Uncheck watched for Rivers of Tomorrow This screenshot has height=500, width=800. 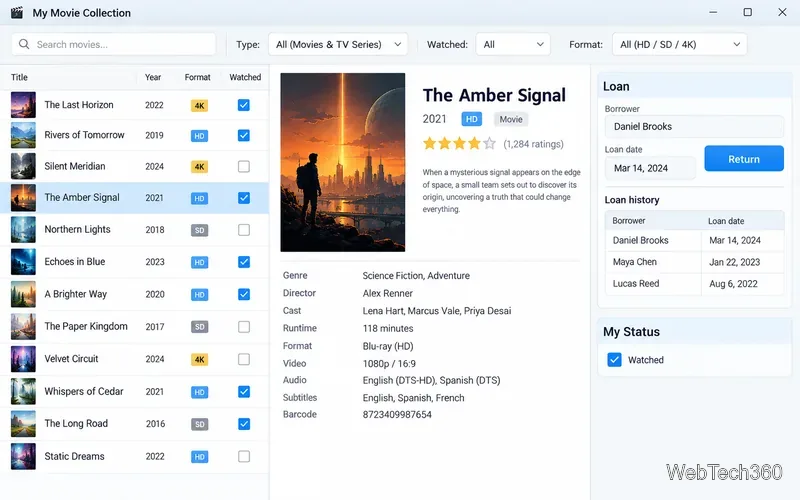point(244,135)
